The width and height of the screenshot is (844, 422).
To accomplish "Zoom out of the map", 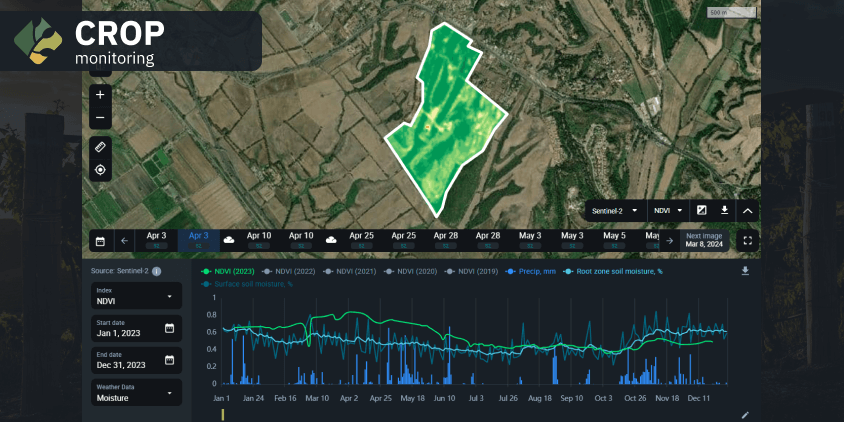I will (x=100, y=118).
